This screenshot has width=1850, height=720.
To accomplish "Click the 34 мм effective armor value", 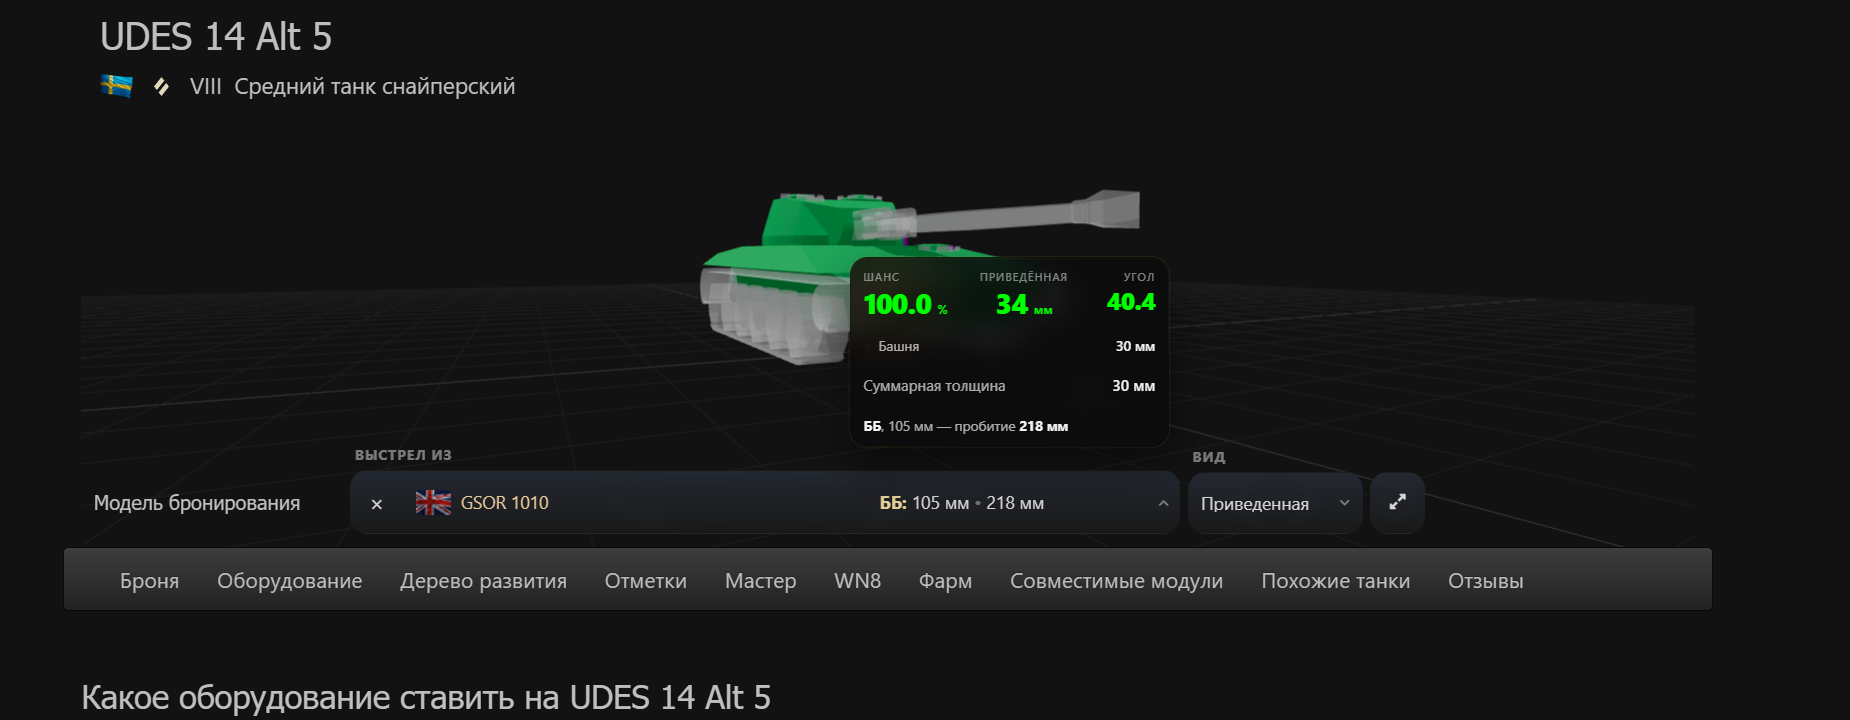I will (1024, 304).
